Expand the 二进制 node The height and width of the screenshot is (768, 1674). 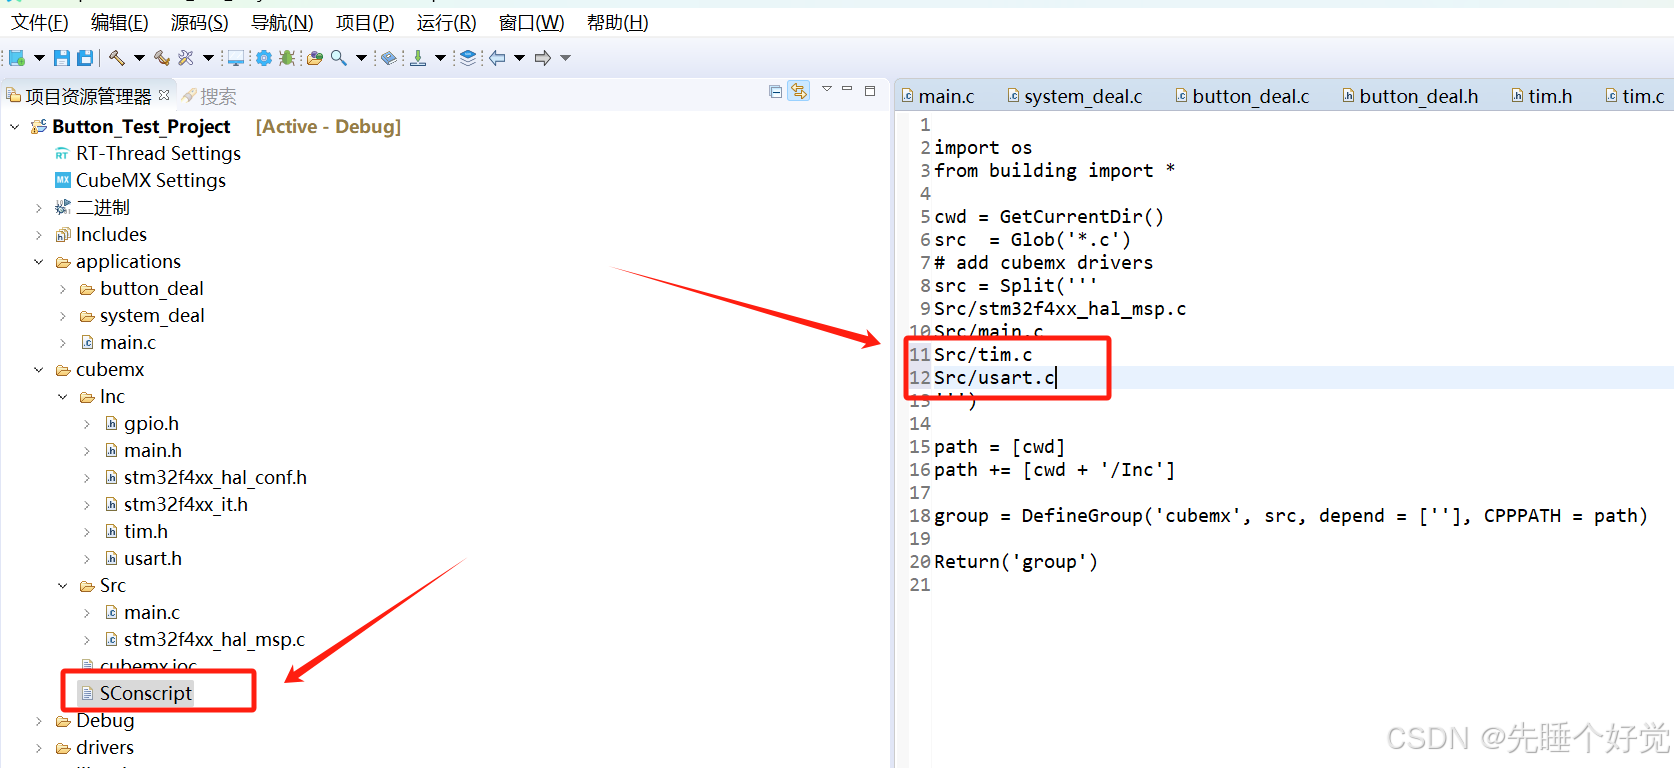click(39, 208)
